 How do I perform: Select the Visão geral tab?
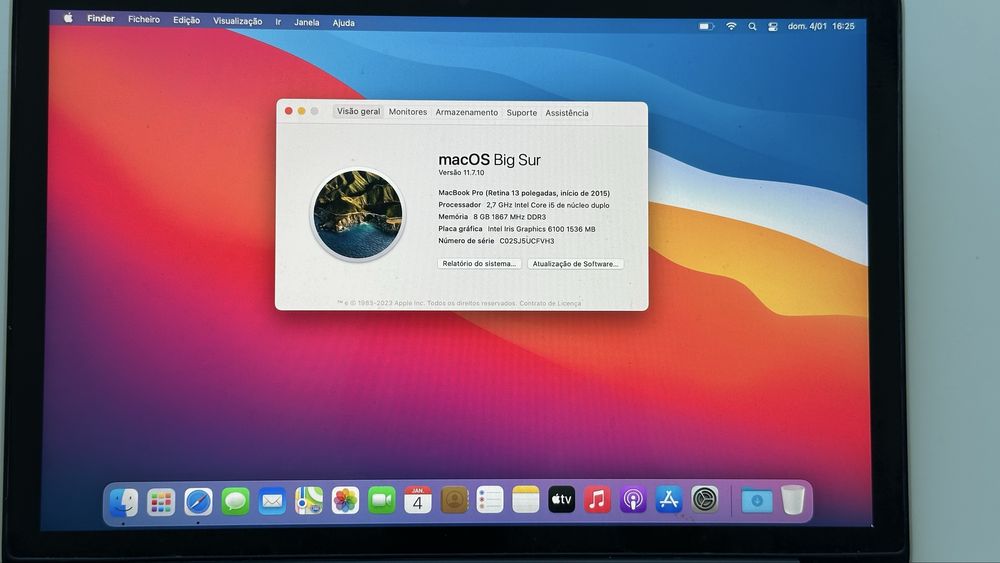358,112
